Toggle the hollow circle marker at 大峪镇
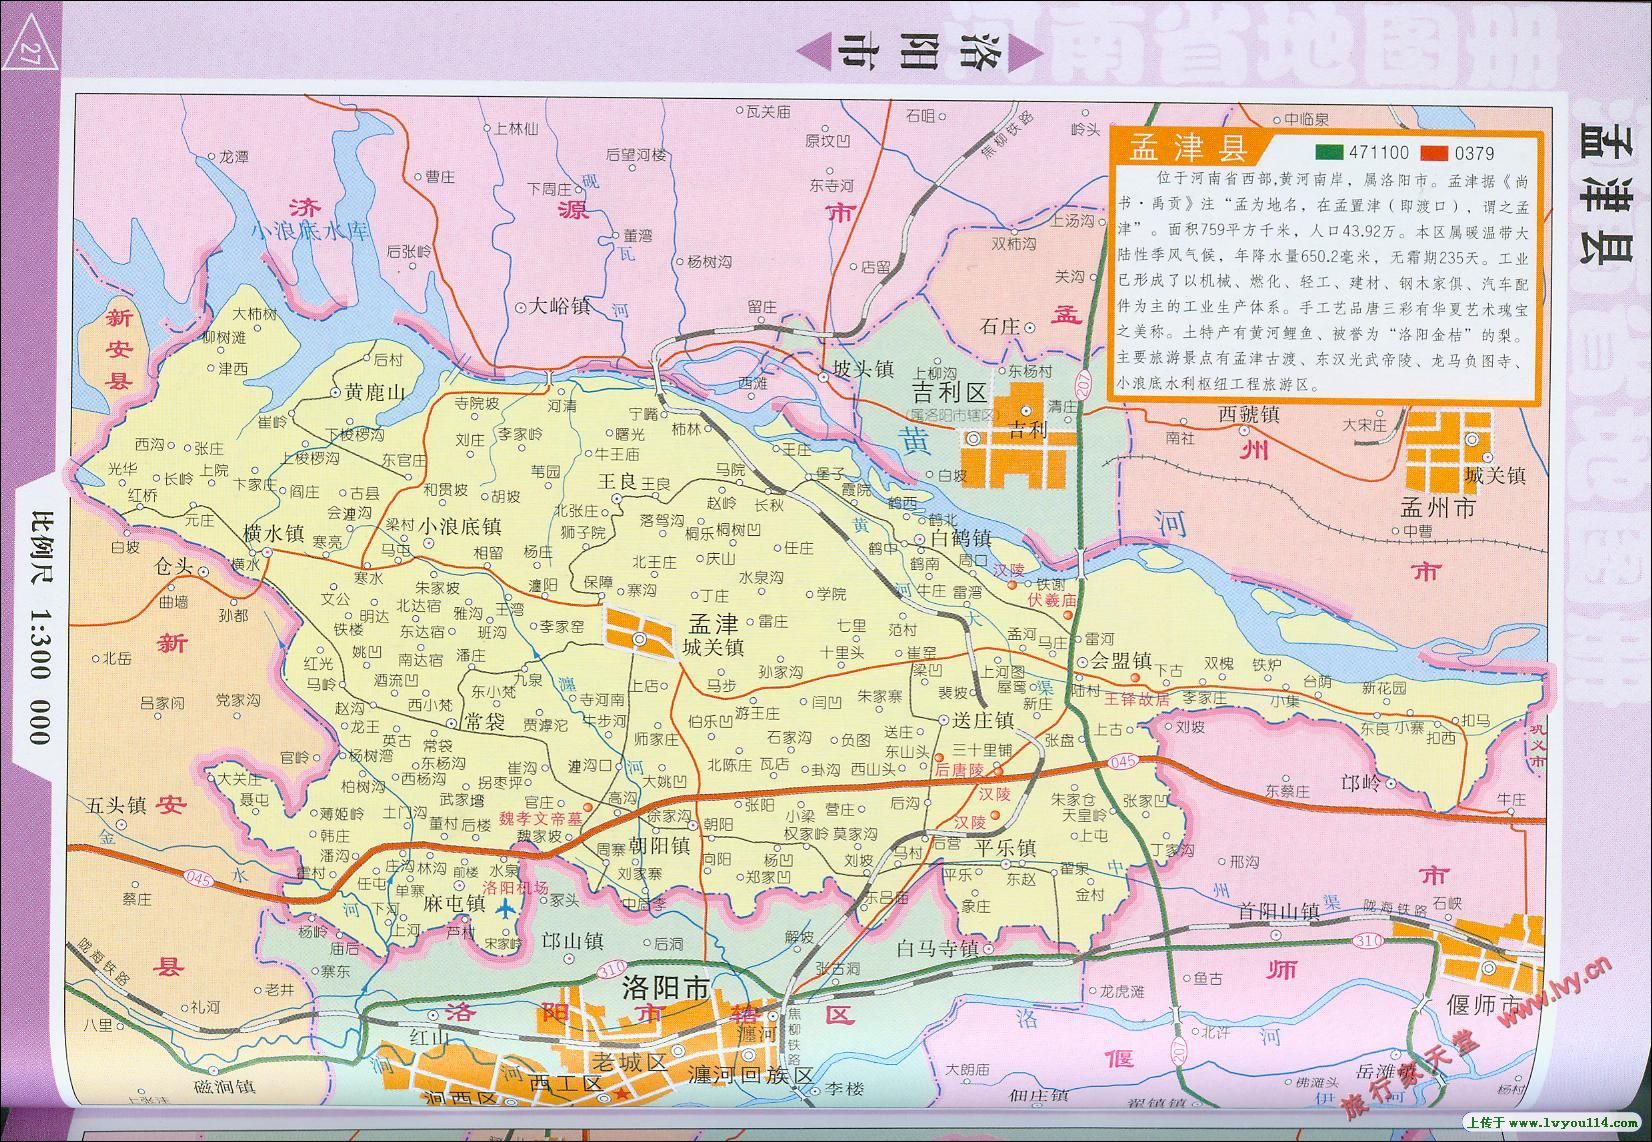1652x1142 pixels. [x=522, y=307]
